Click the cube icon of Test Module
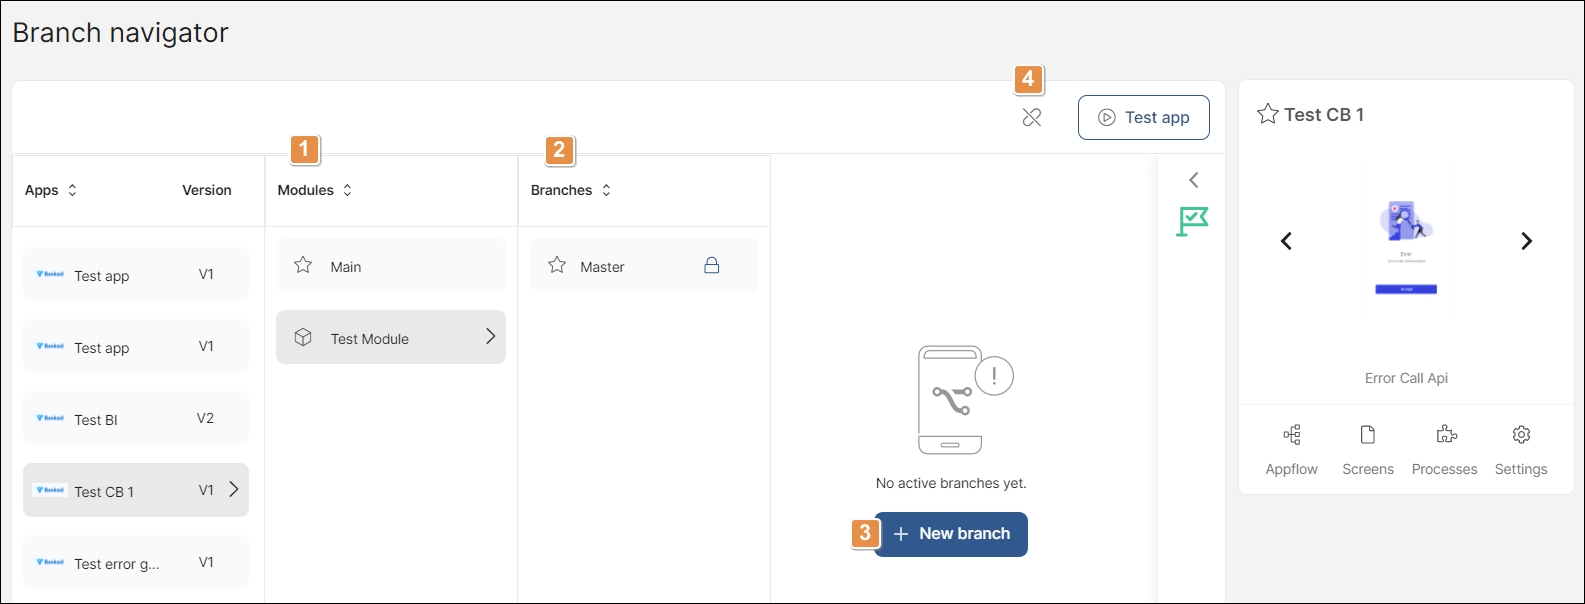 click(303, 338)
